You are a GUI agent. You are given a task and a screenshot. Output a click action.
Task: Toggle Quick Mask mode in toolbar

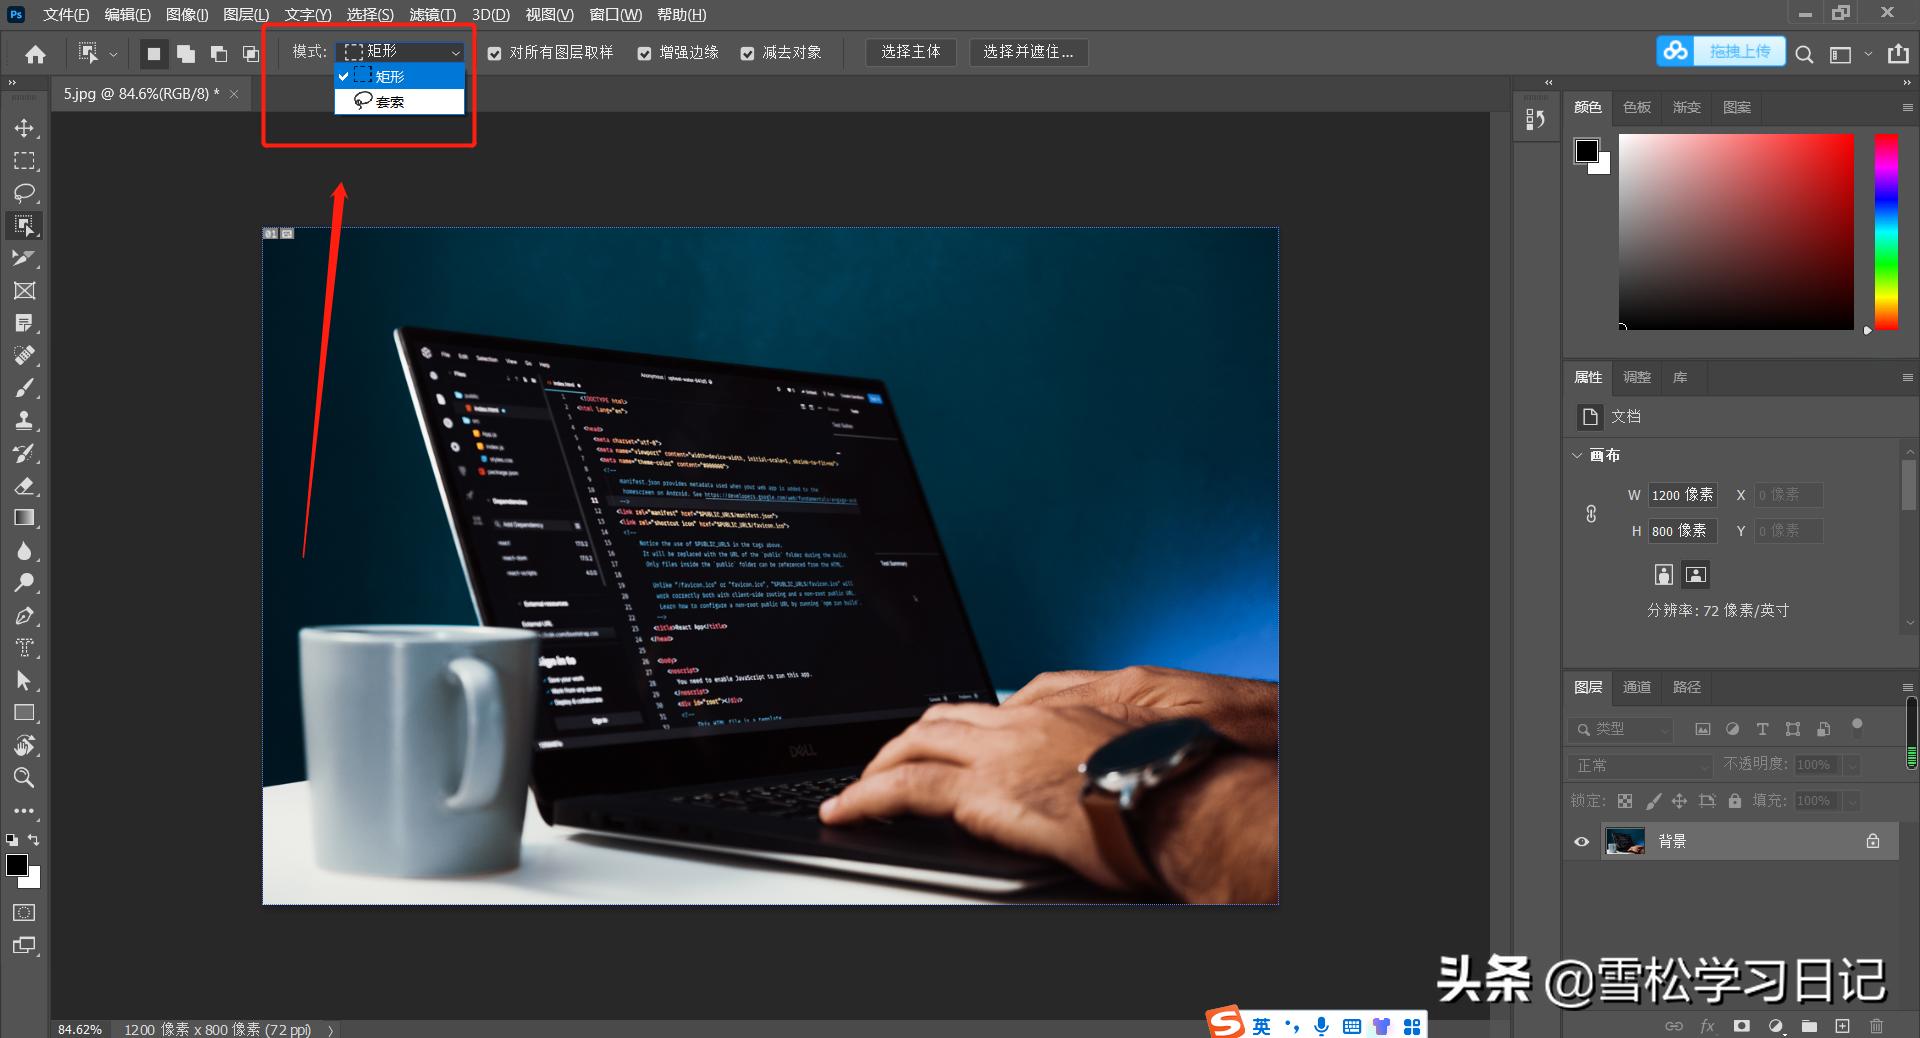(x=24, y=912)
